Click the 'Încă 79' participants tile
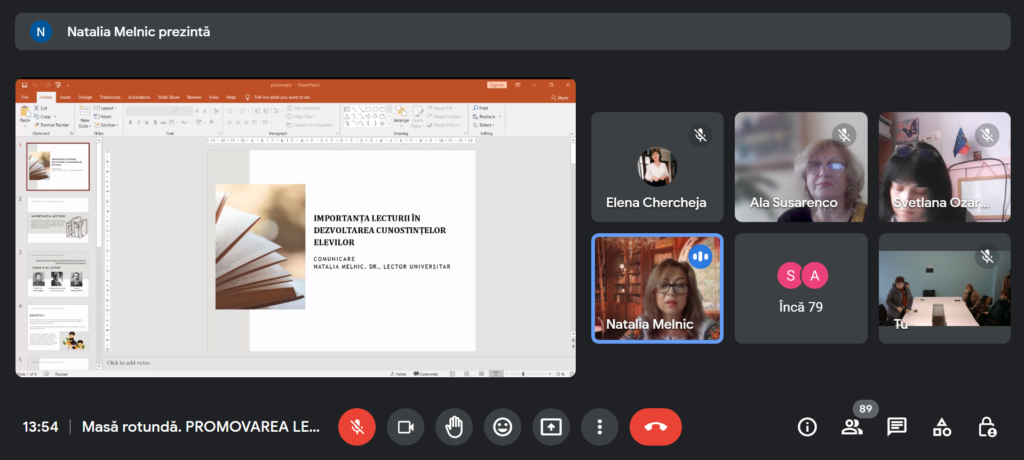The width and height of the screenshot is (1024, 460). (x=801, y=289)
